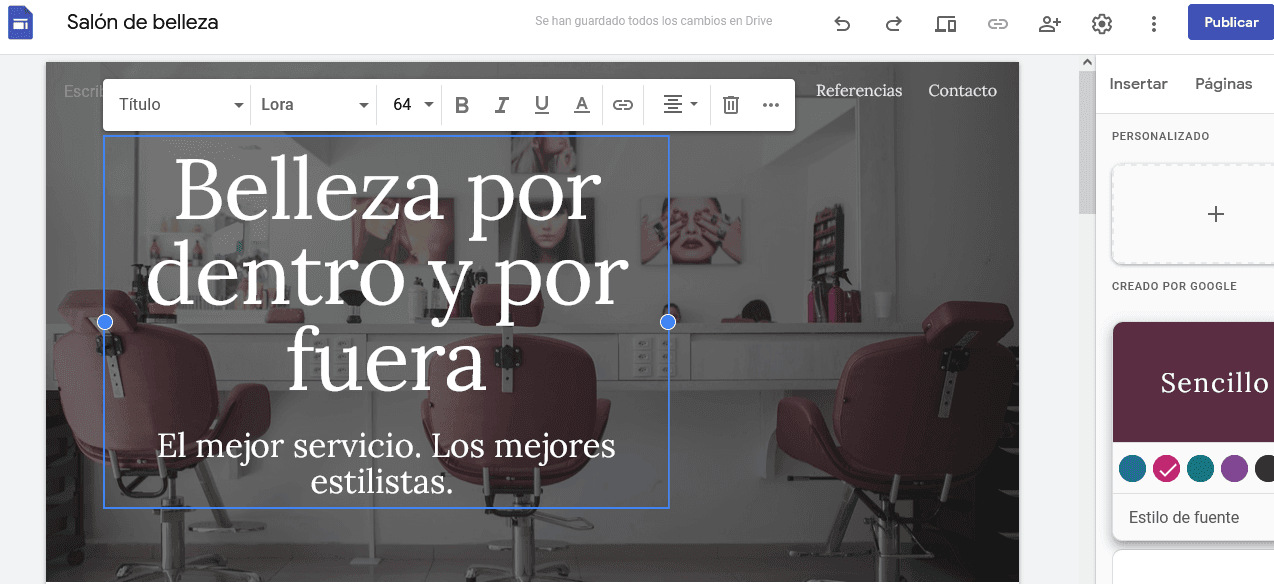Viewport: 1274px width, 584px height.
Task: Select the pink theme color swatch
Action: (x=1166, y=468)
